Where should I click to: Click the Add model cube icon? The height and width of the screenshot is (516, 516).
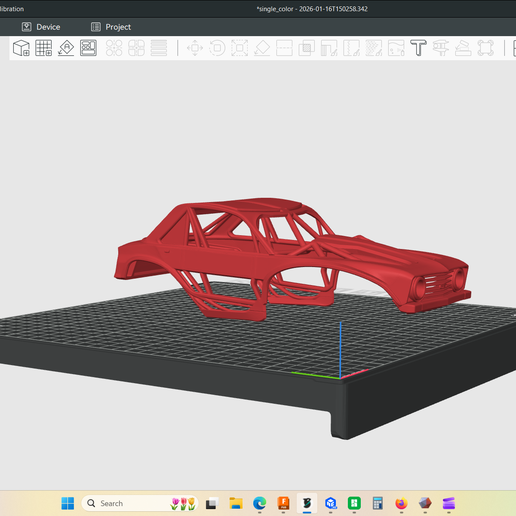[x=21, y=48]
